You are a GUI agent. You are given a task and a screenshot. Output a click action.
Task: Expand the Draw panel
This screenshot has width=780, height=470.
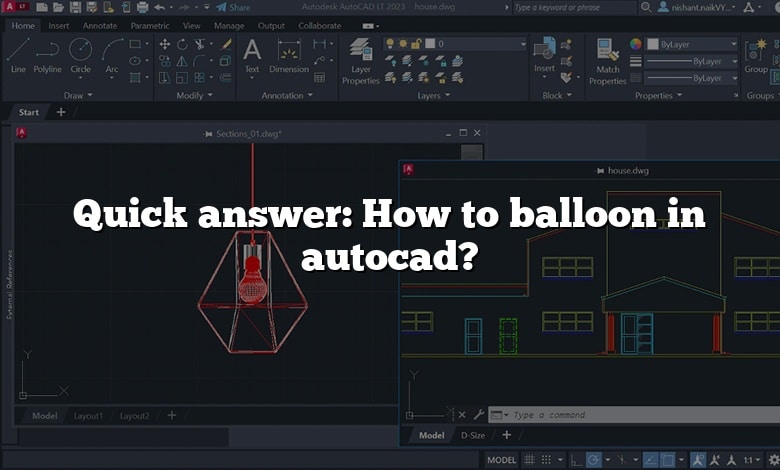coord(78,95)
